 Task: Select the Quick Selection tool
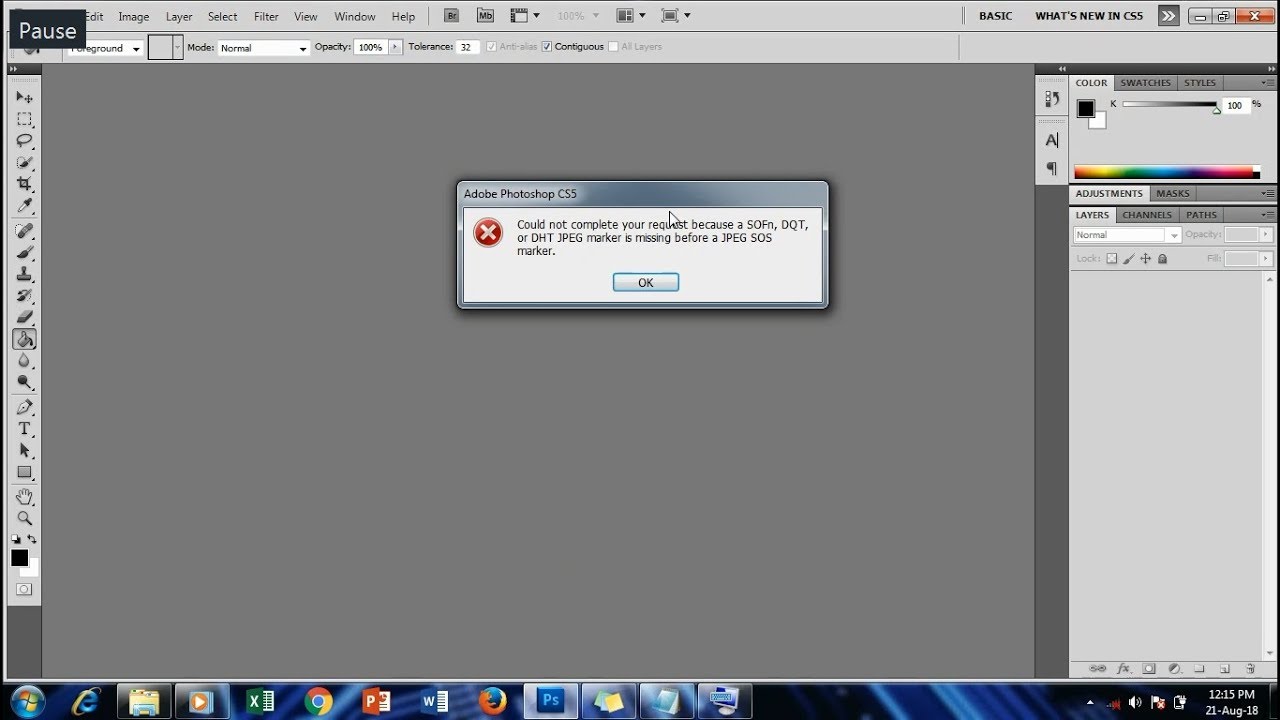point(25,162)
